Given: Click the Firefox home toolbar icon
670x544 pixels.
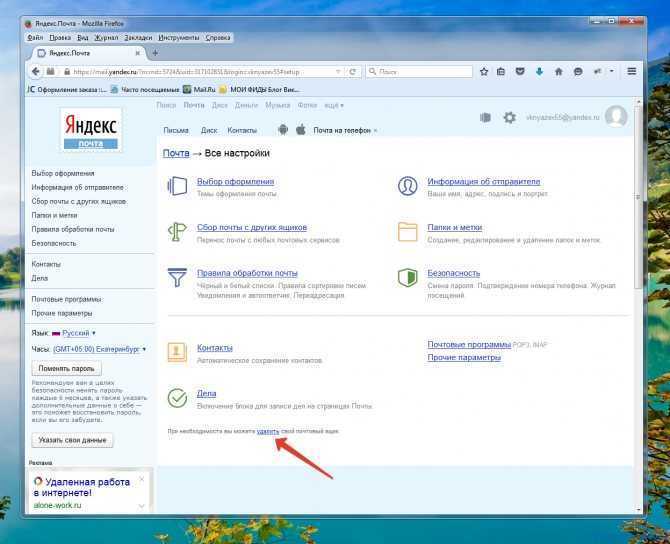Looking at the screenshot, I should coord(558,72).
